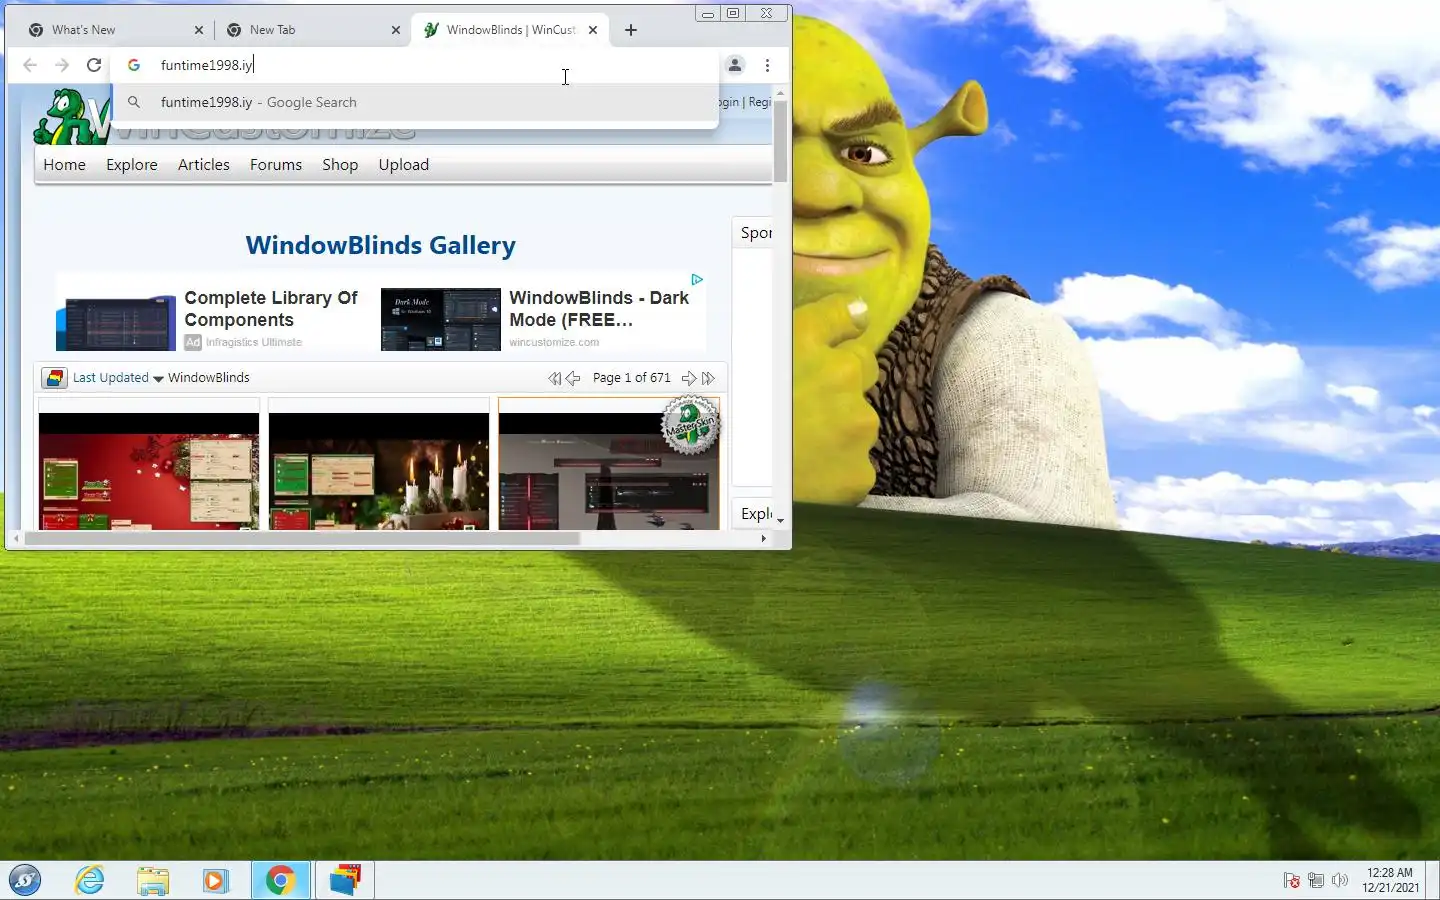Open the volume speaker tray icon
This screenshot has width=1440, height=900.
tap(1340, 881)
